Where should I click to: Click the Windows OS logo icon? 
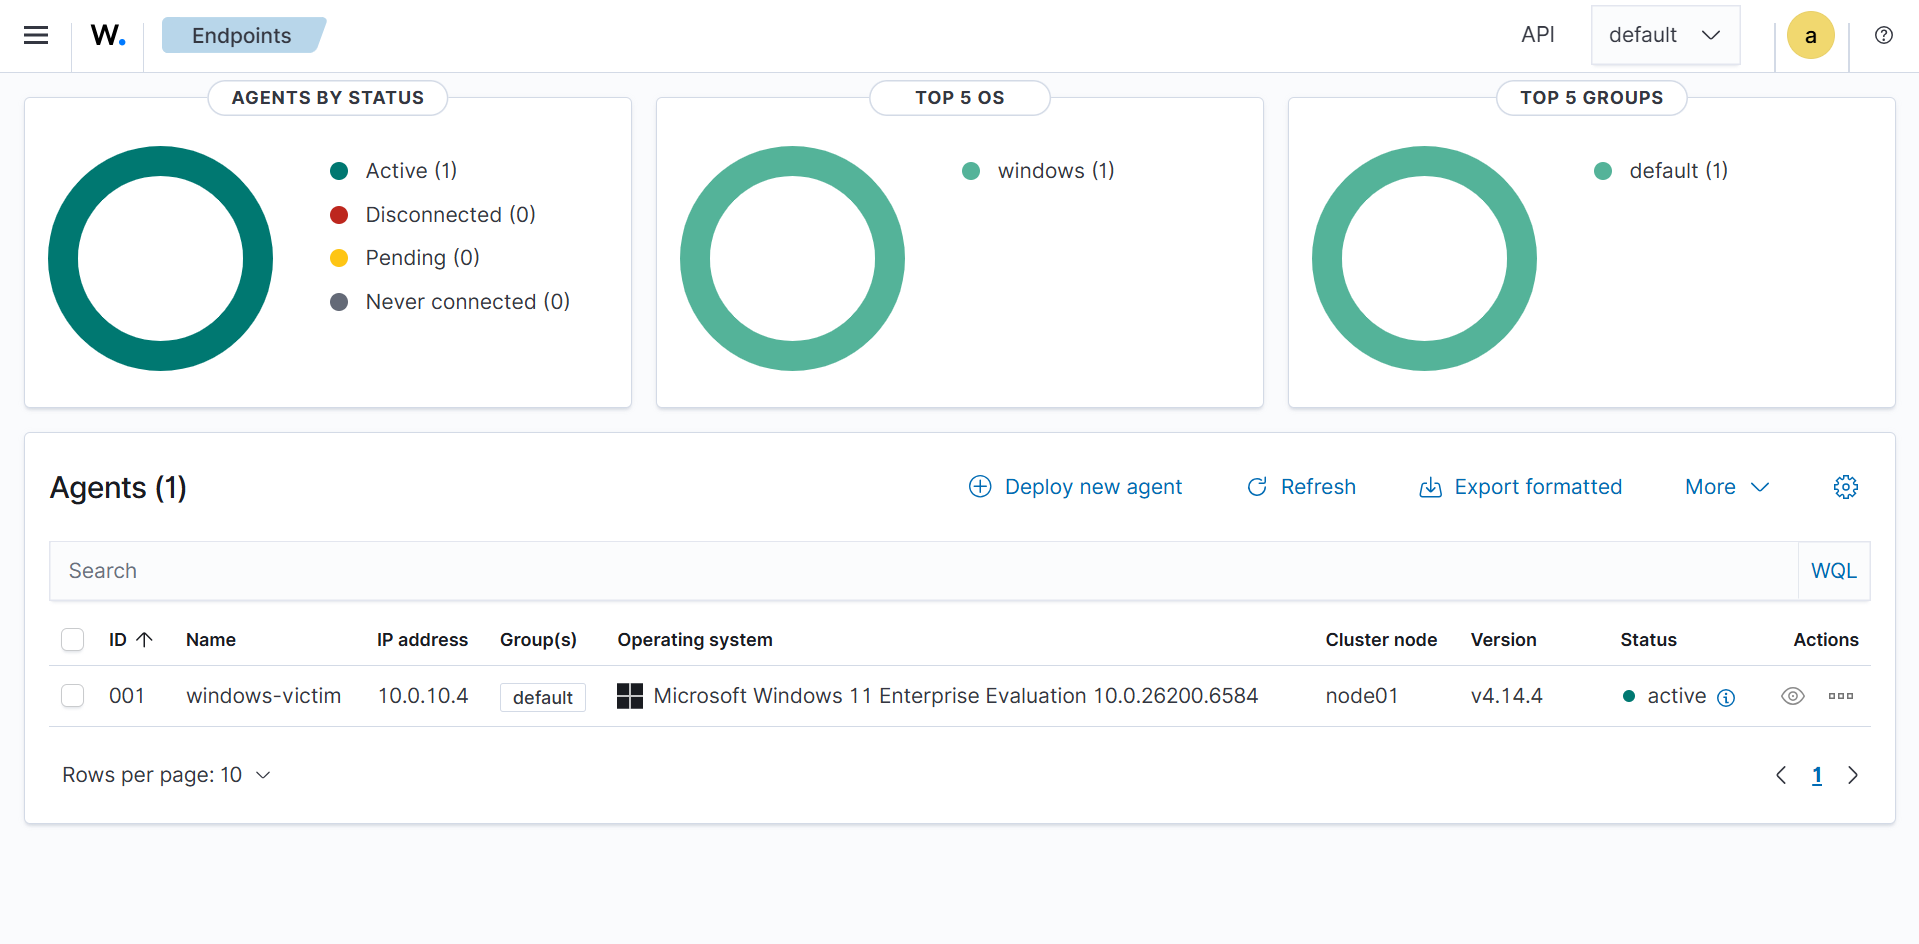click(x=630, y=696)
